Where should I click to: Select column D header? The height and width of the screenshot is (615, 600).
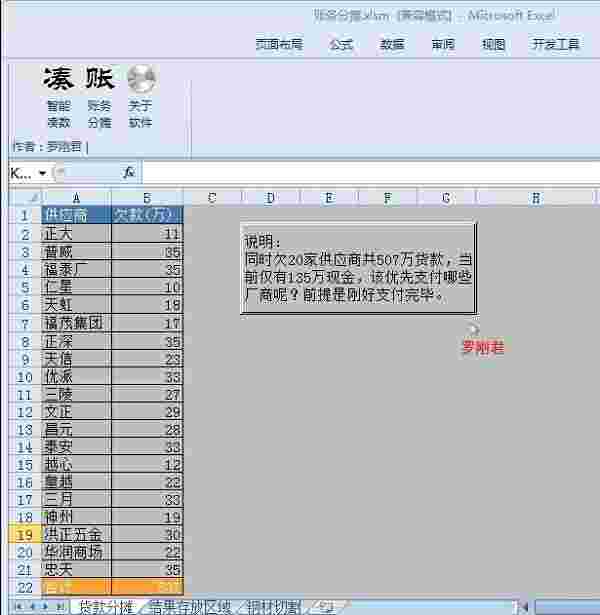(x=270, y=198)
